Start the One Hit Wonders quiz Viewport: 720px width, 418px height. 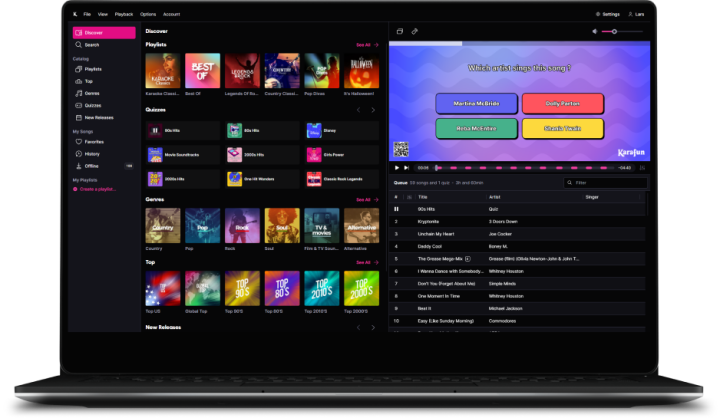[x=262, y=179]
